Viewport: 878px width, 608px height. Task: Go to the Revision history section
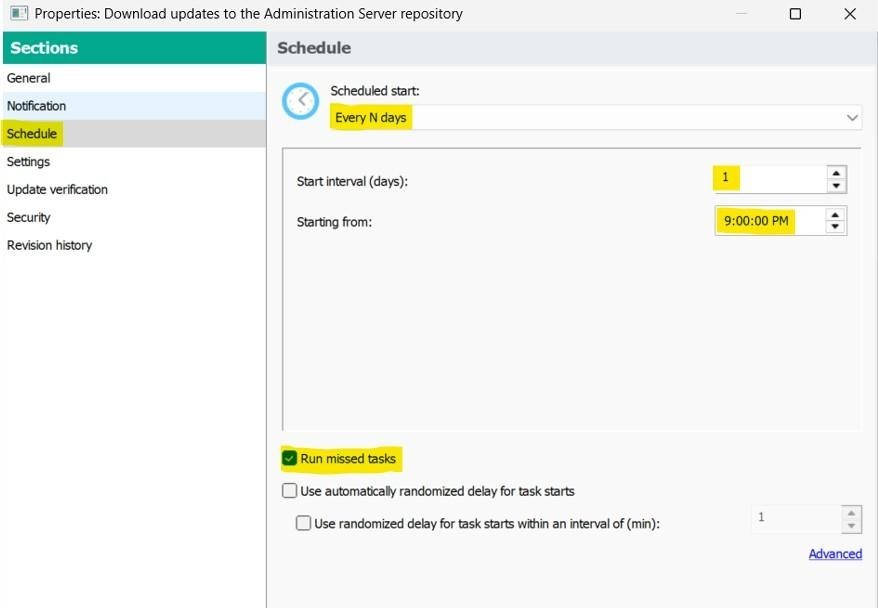pyautogui.click(x=50, y=246)
